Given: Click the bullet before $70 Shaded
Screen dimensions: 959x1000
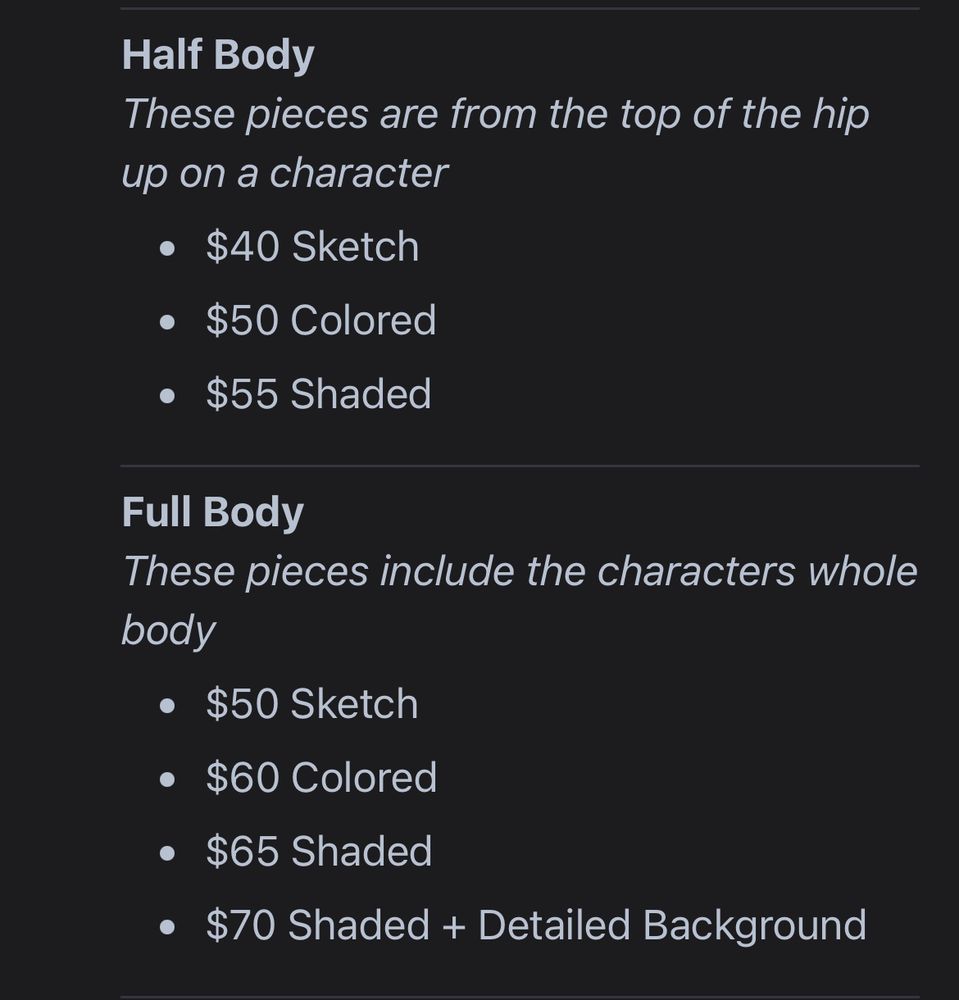Looking at the screenshot, I should (167, 927).
